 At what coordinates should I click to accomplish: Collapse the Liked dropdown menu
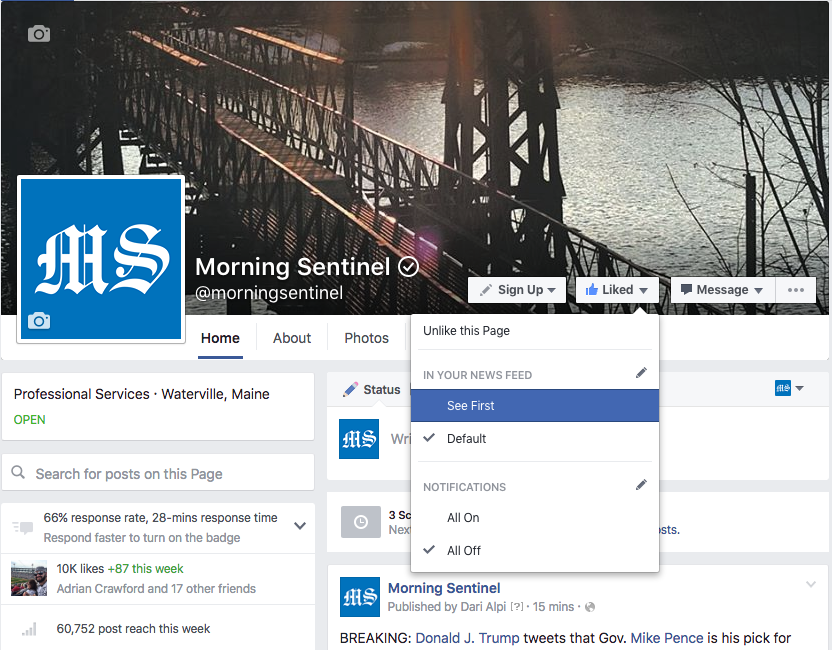click(616, 290)
